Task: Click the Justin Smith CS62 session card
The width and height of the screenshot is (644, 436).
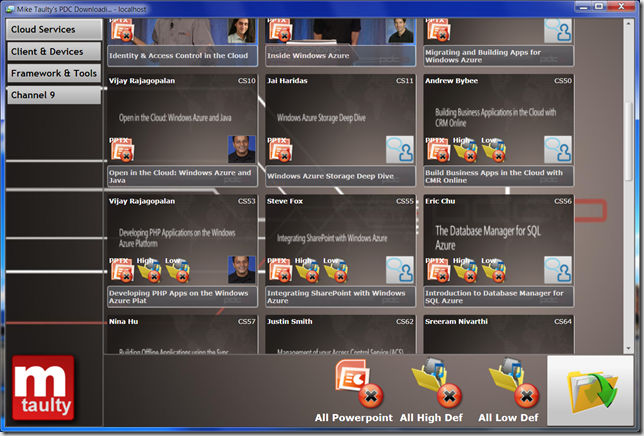Action: click(340, 335)
